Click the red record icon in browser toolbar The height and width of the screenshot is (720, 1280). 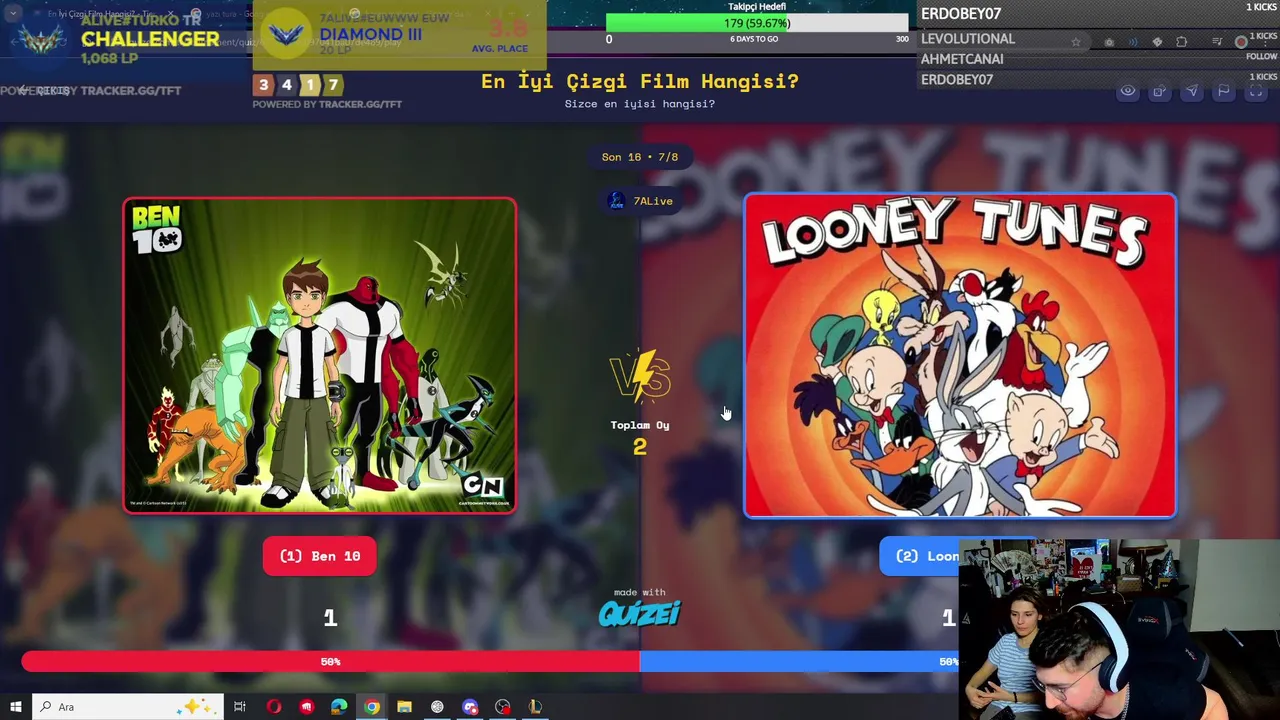tap(1241, 42)
